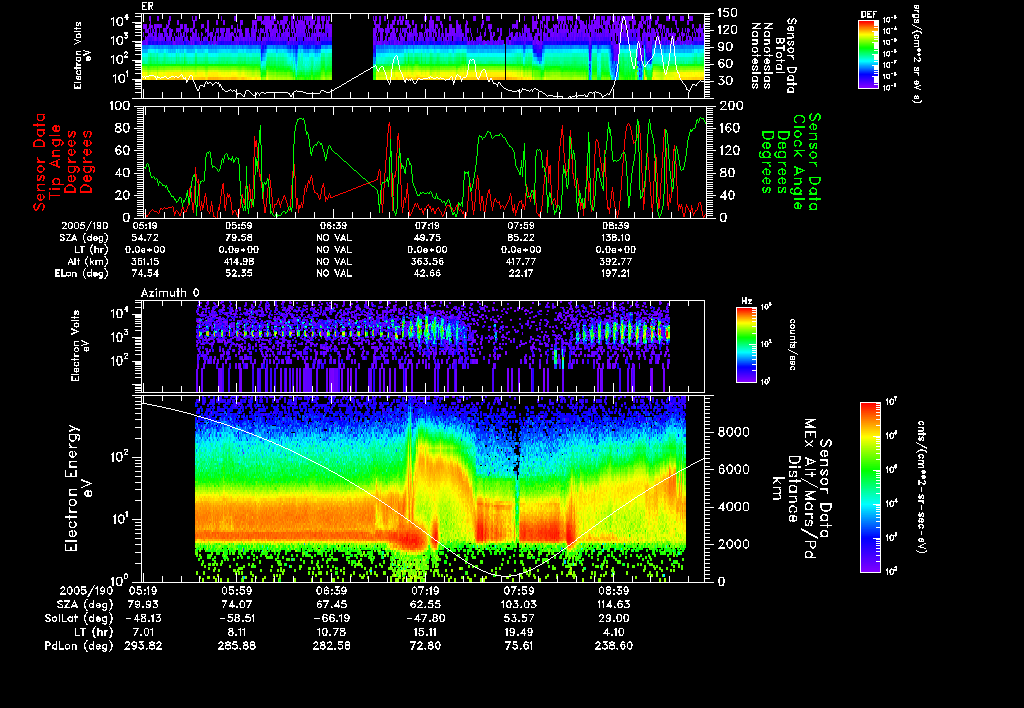Select ELon value 22.17
The height and width of the screenshot is (708, 1024).
tap(520, 273)
